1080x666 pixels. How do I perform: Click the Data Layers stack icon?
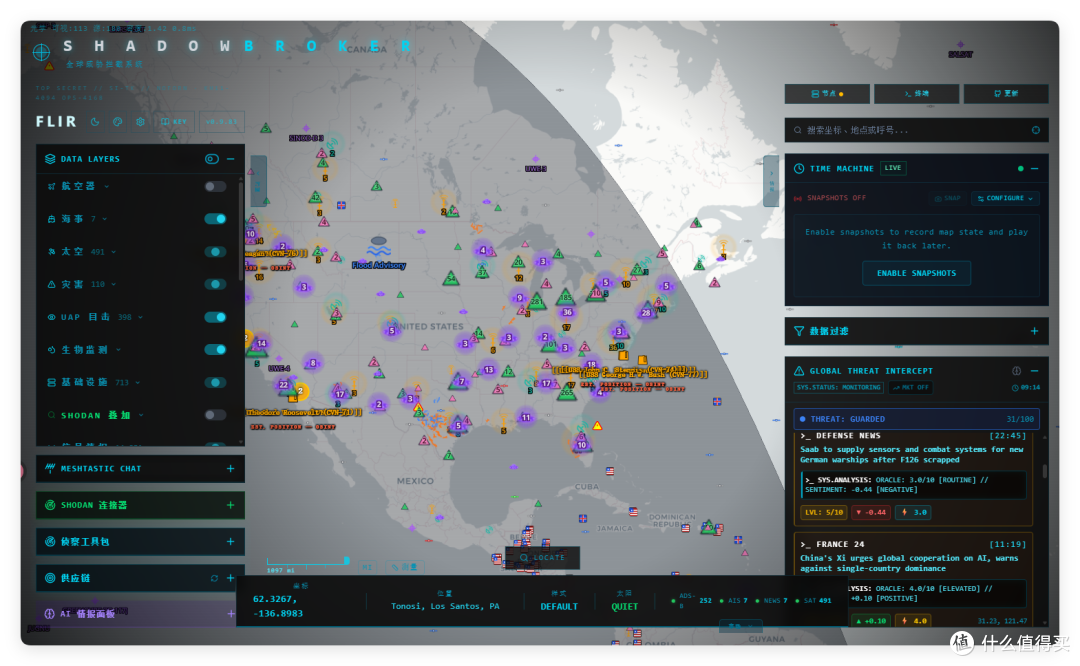coord(50,159)
